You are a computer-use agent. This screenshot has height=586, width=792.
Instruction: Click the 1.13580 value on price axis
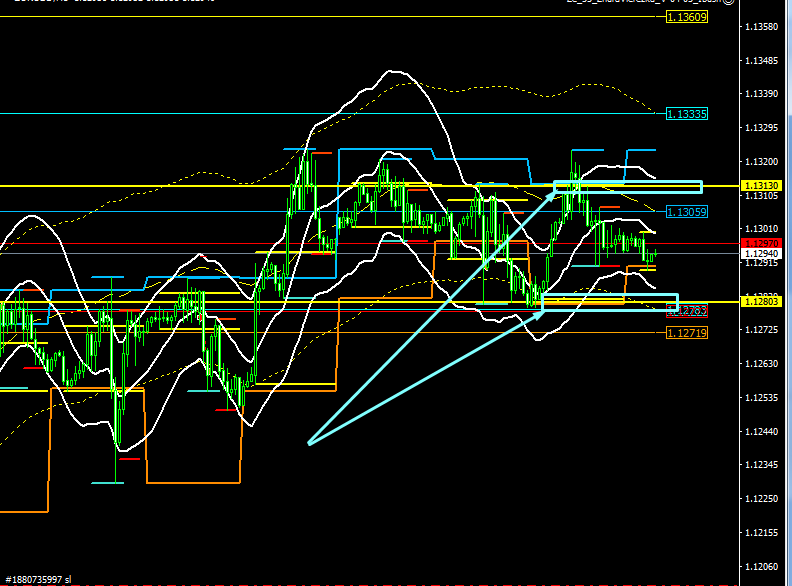pyautogui.click(x=762, y=26)
